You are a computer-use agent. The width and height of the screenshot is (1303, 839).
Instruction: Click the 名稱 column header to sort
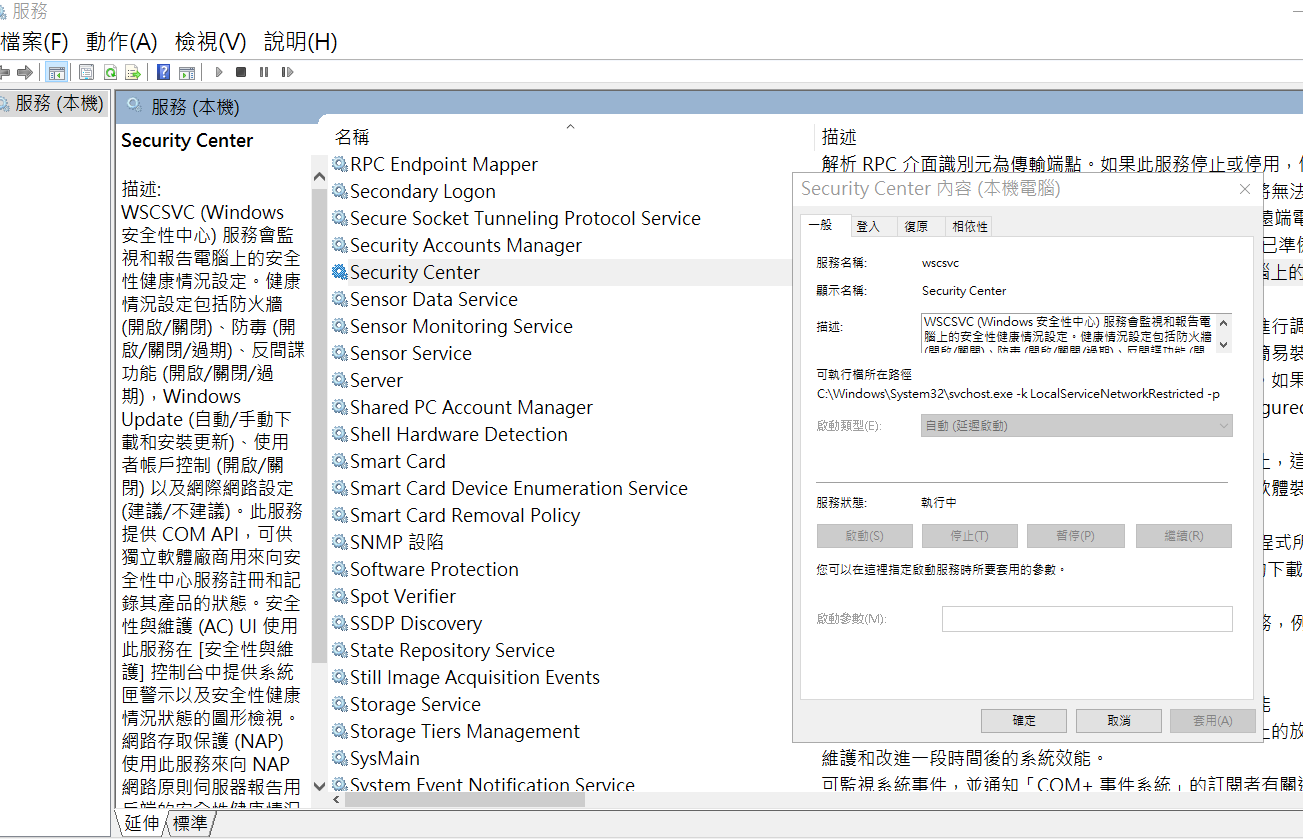352,137
